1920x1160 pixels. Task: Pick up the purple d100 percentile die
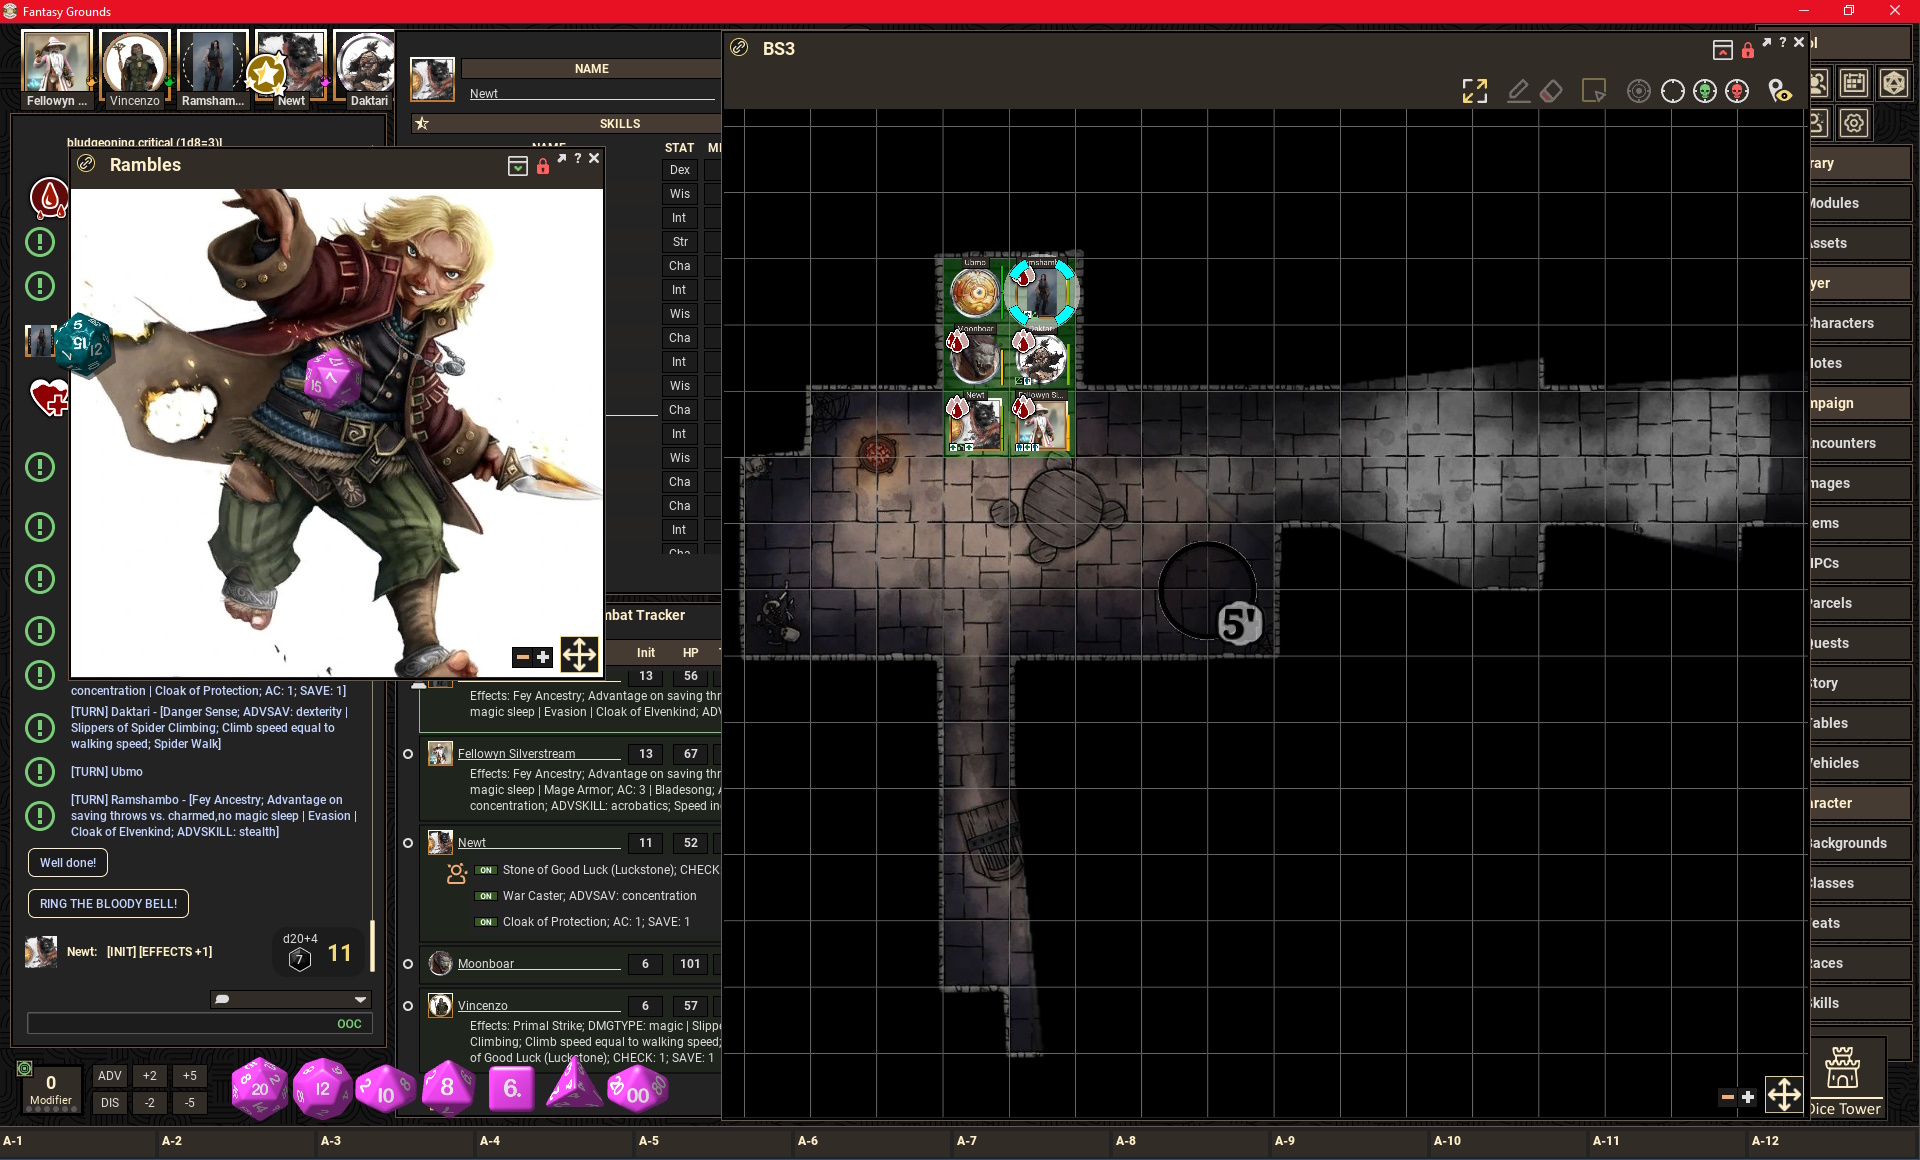tap(637, 1089)
